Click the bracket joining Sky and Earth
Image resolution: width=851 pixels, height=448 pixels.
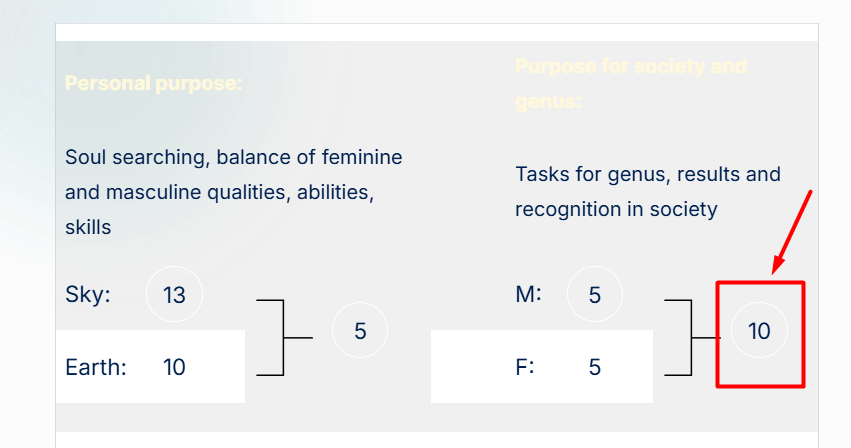point(284,337)
